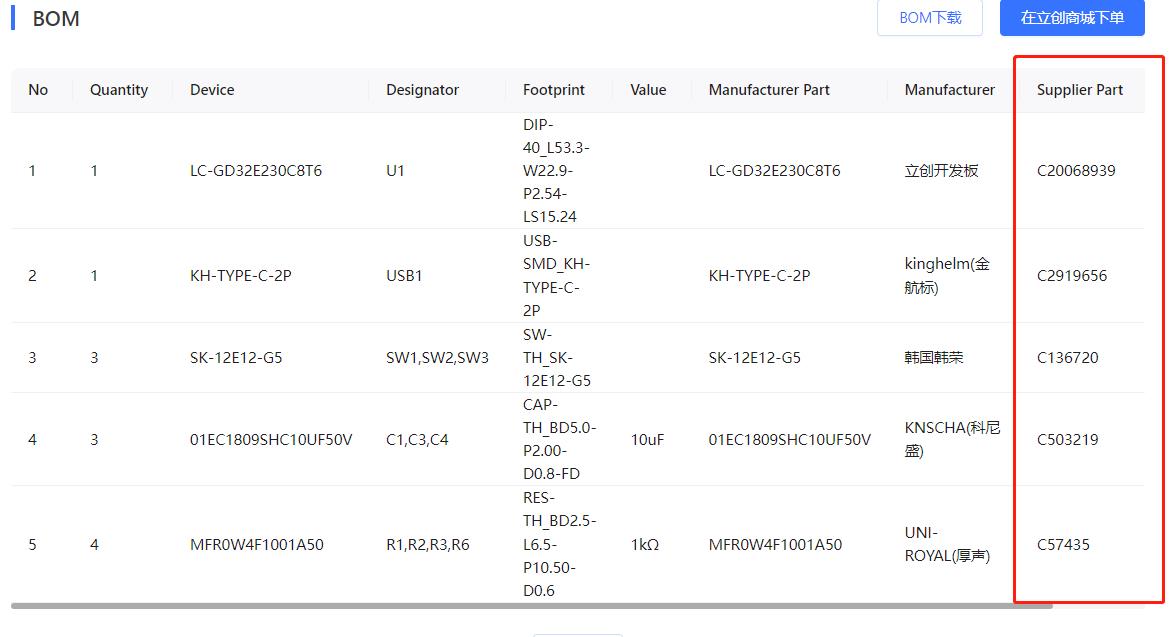Select the LC-GD32E230C8T6 device cell
This screenshot has width=1176, height=637.
pos(256,171)
